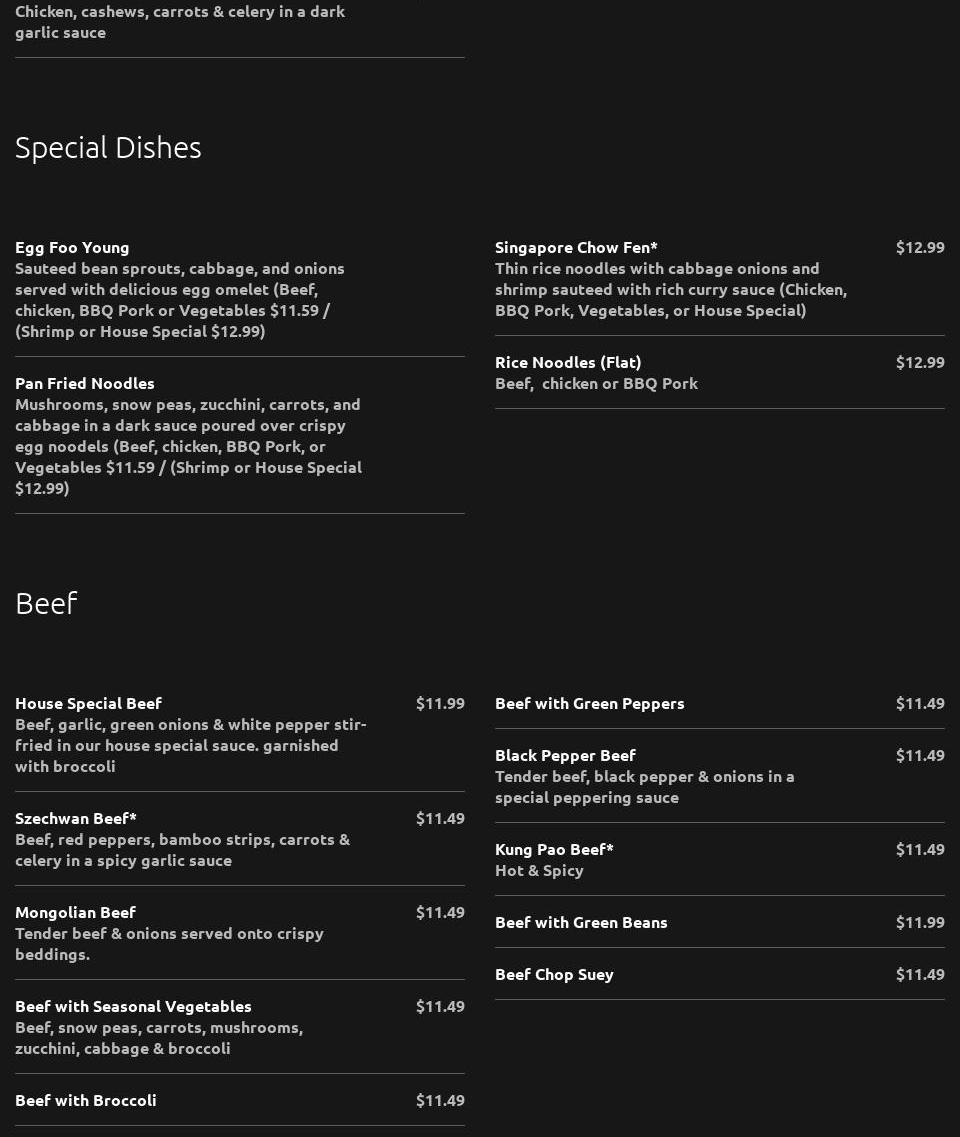
Task: Click the Beef Chop Suey item
Action: click(554, 974)
